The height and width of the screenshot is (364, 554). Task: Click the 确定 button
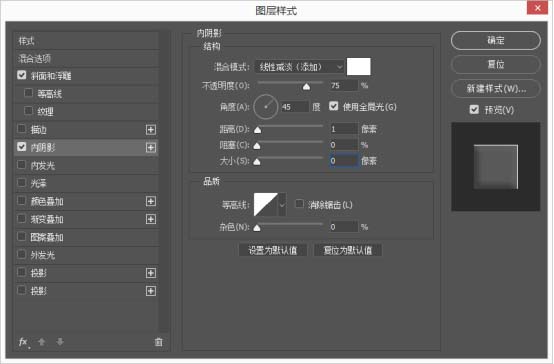[x=495, y=40]
